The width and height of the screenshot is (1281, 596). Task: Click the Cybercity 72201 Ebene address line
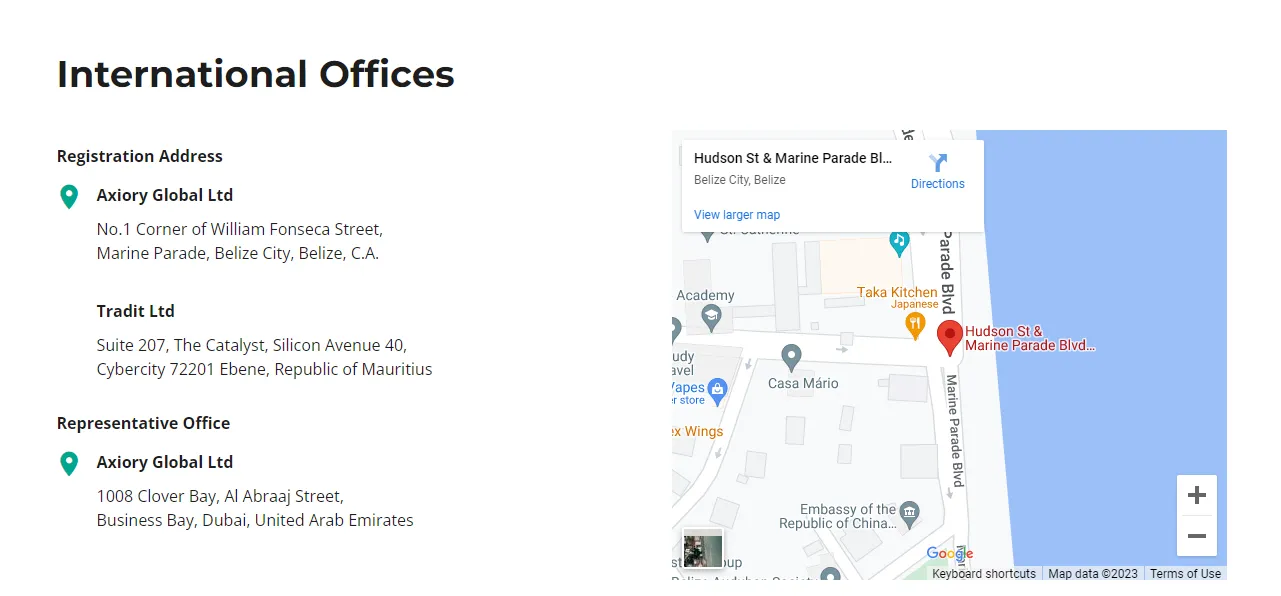[265, 369]
